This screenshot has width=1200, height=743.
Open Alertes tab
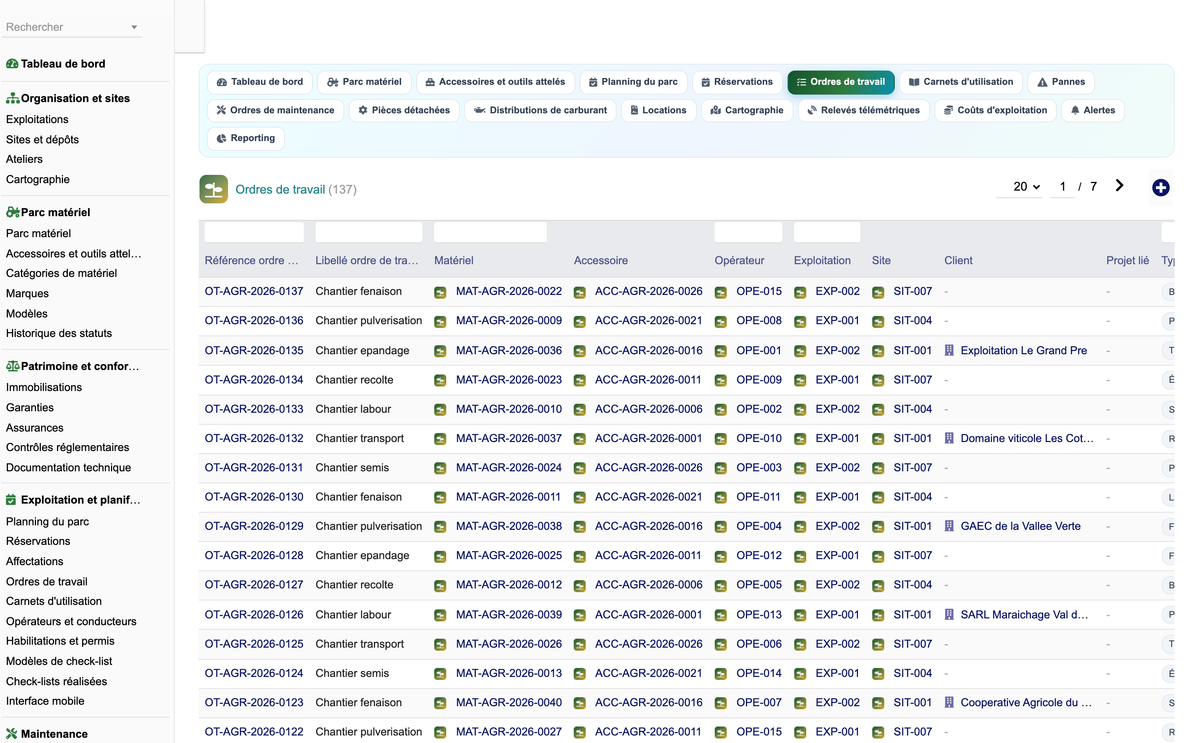(x=1093, y=110)
